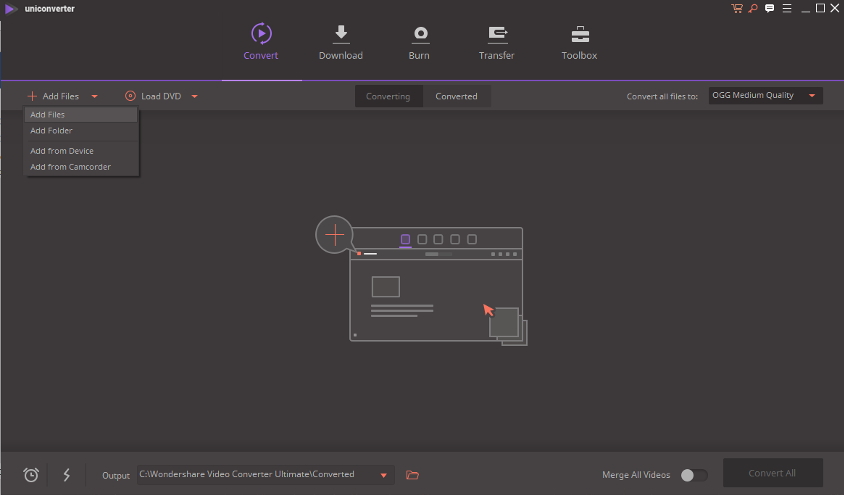
Task: Click the high speed lightning icon
Action: (x=67, y=475)
